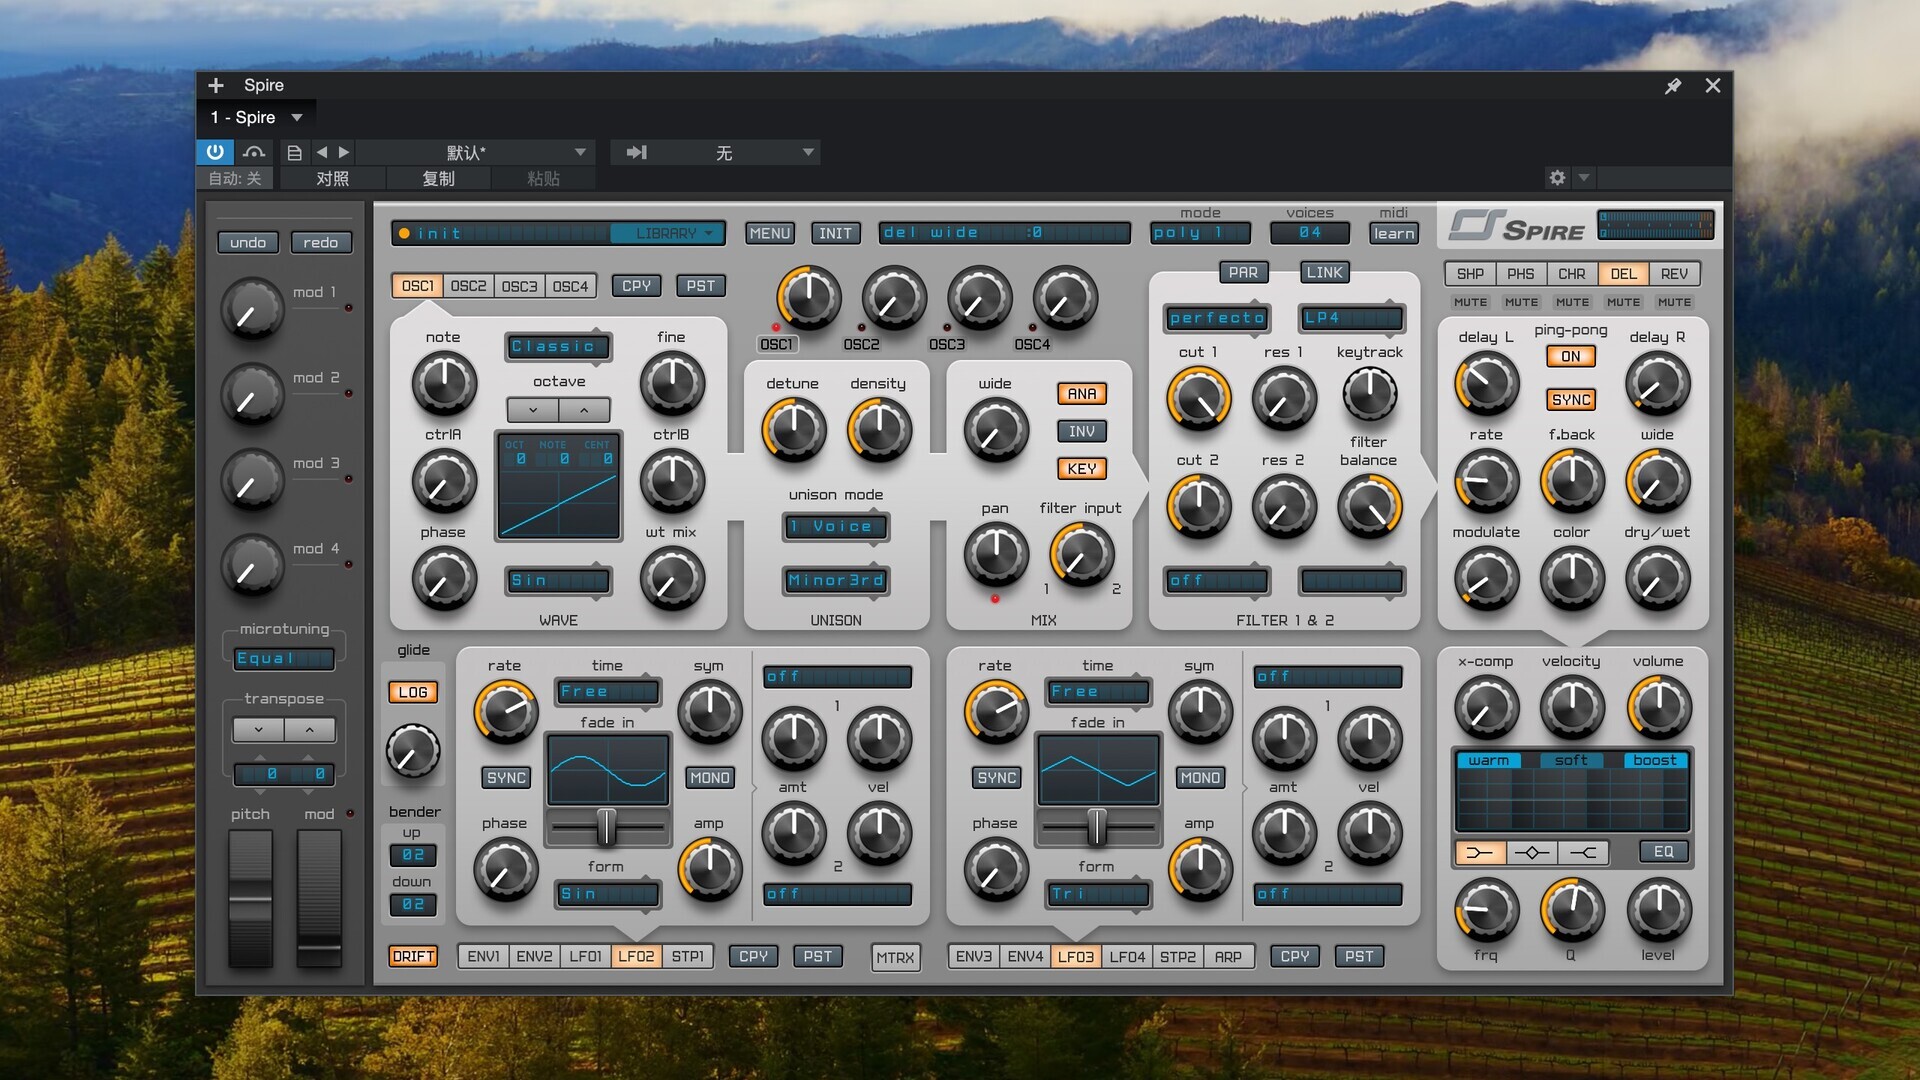Screen dimensions: 1920x1080
Task: Toggle delay SYNC button
Action: [x=1571, y=400]
